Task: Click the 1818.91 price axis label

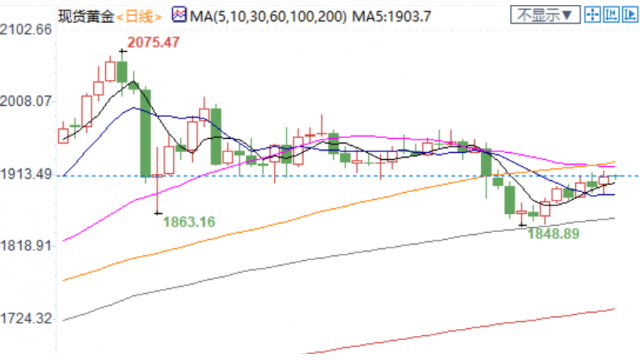Action: click(26, 246)
